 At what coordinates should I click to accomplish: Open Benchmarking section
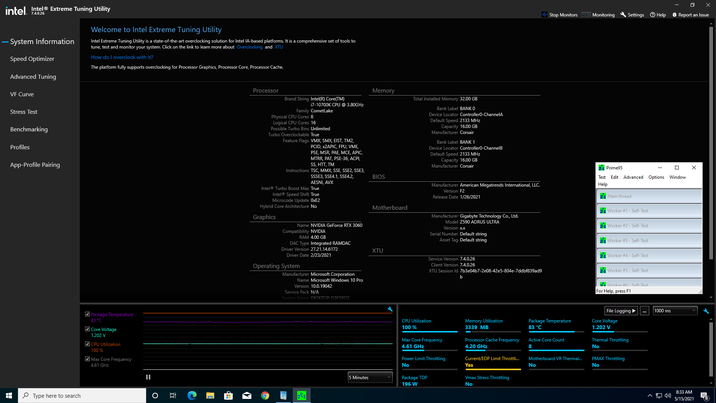[x=29, y=129]
